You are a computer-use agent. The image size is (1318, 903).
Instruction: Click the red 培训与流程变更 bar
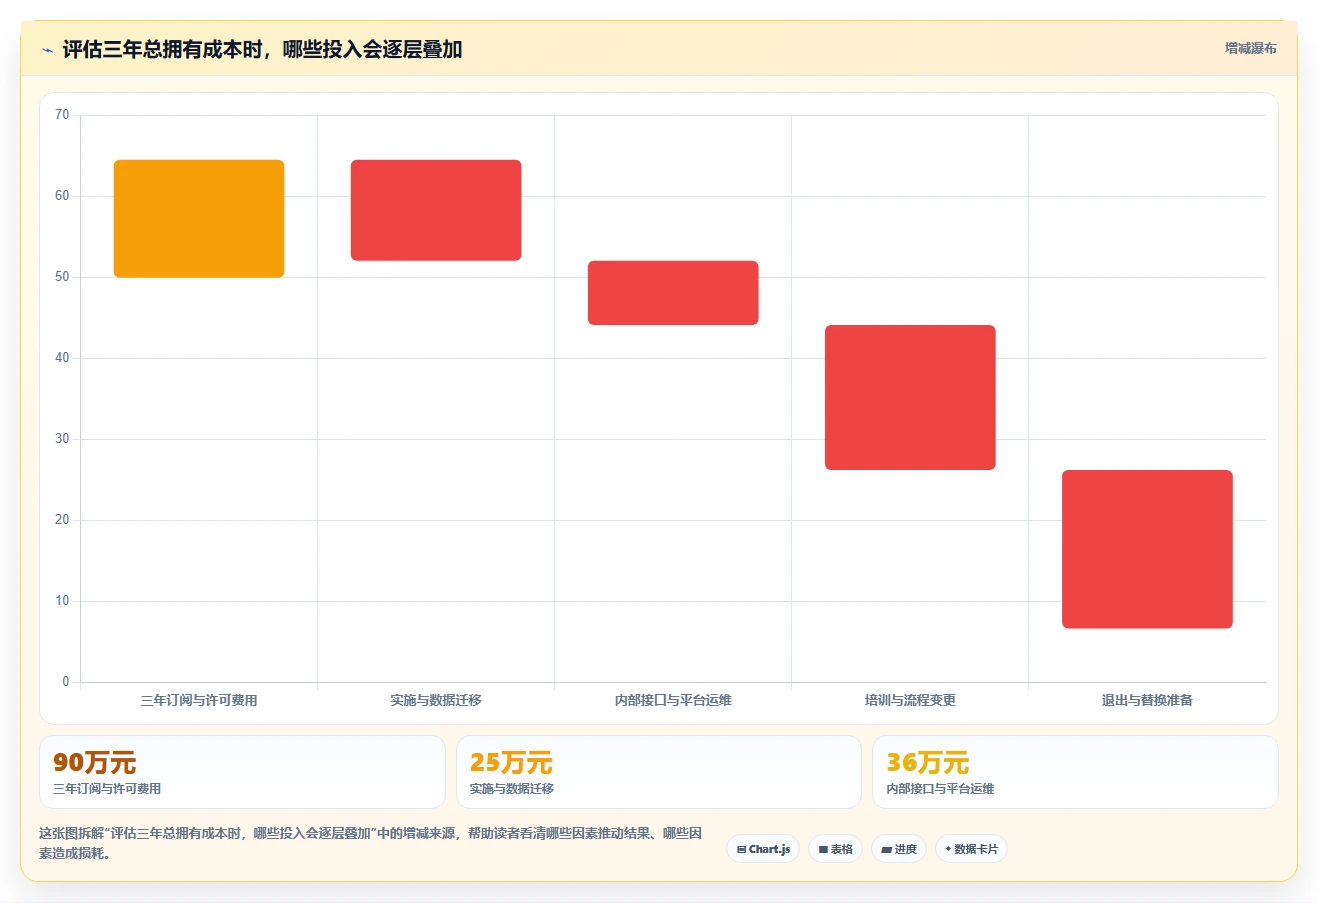910,397
